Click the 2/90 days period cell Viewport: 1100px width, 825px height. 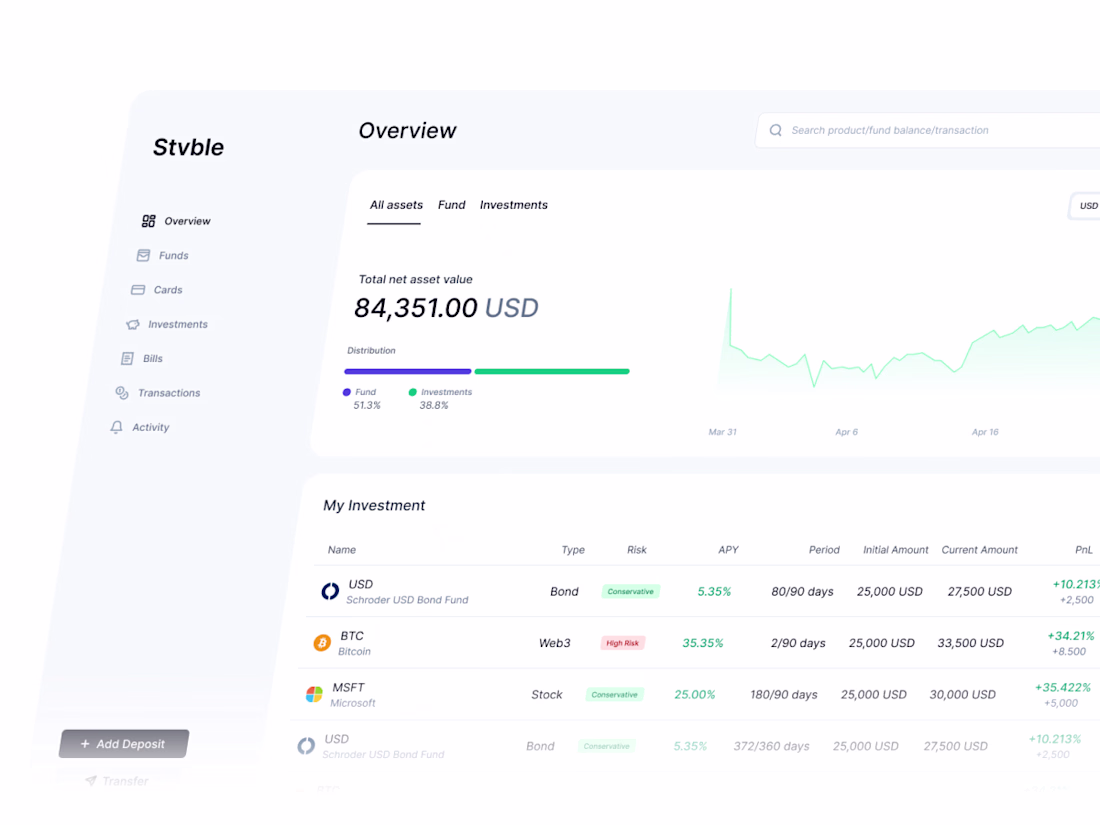(798, 643)
